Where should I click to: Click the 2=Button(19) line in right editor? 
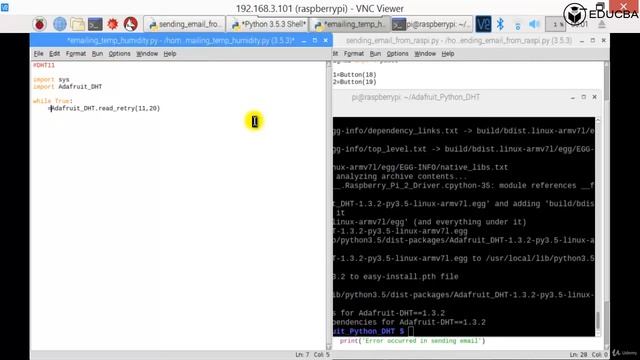pyautogui.click(x=355, y=82)
